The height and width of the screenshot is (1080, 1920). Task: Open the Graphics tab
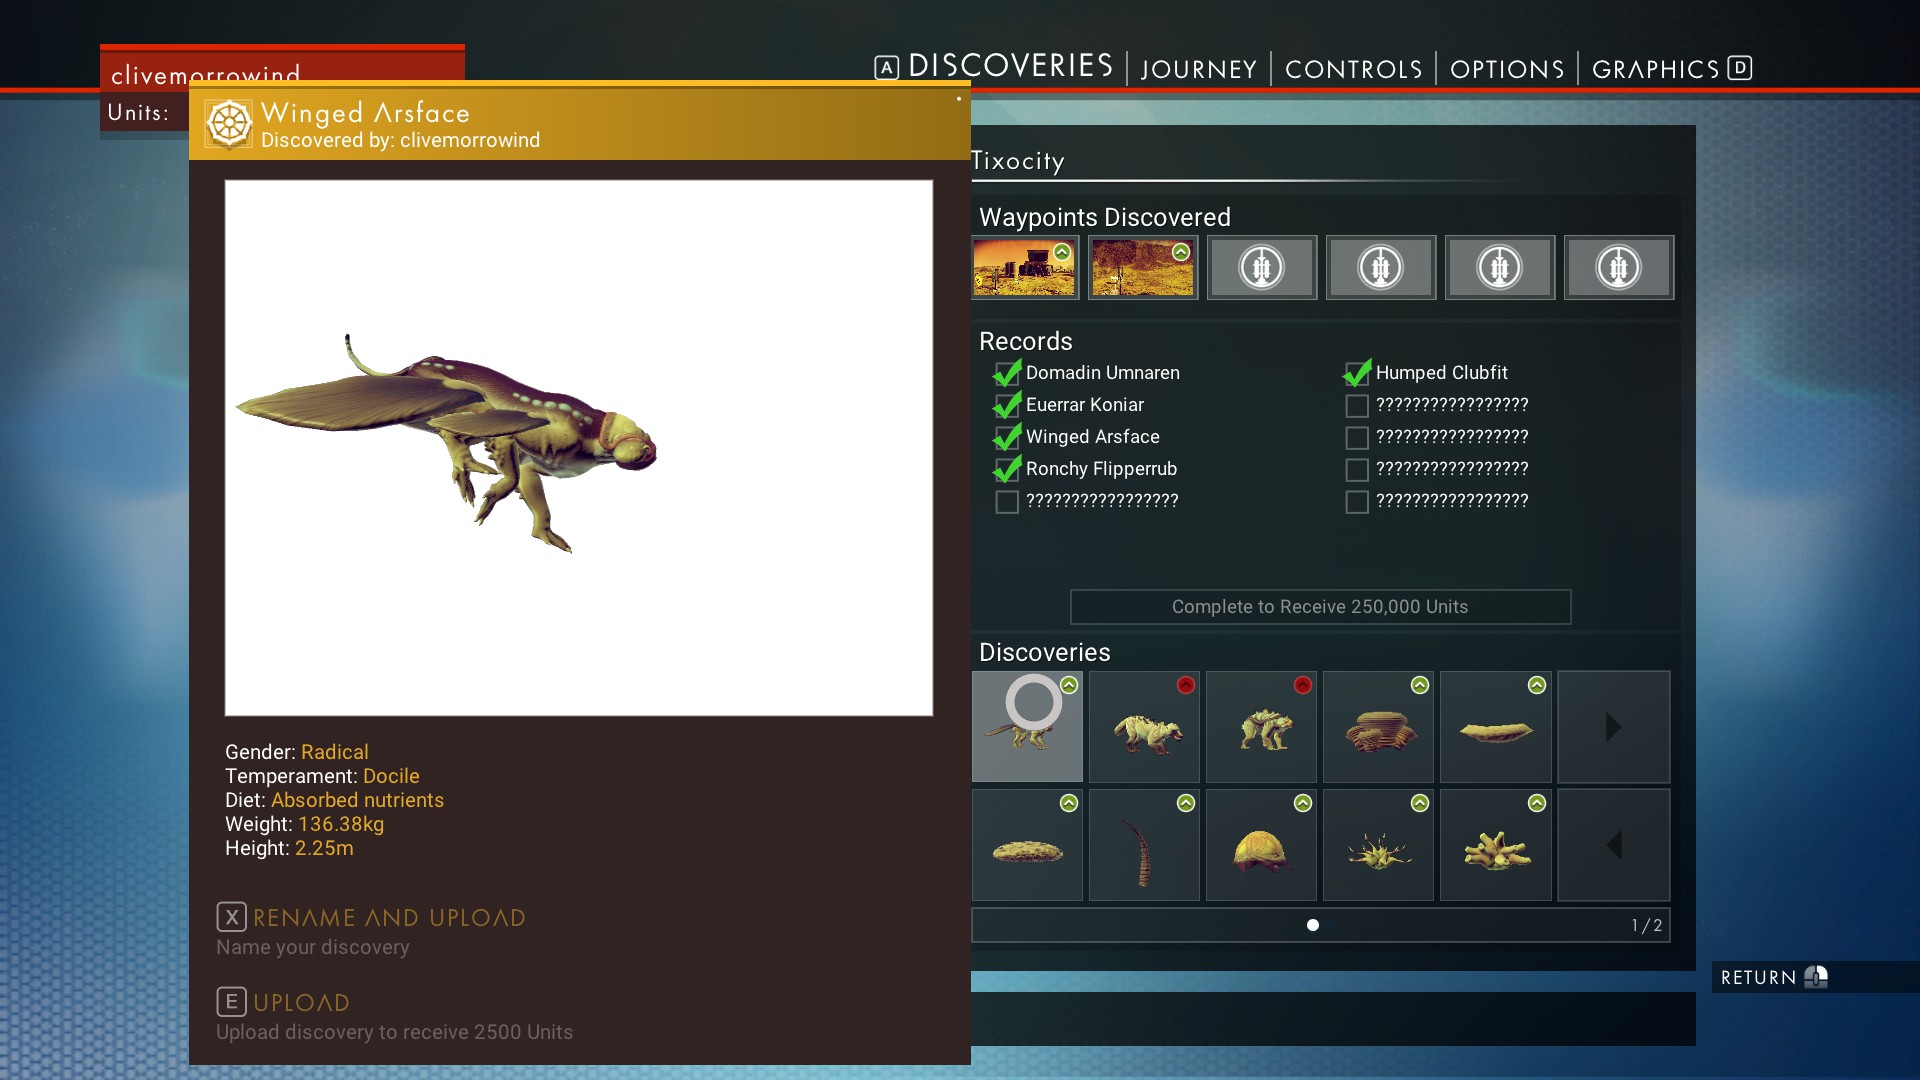pos(1655,69)
